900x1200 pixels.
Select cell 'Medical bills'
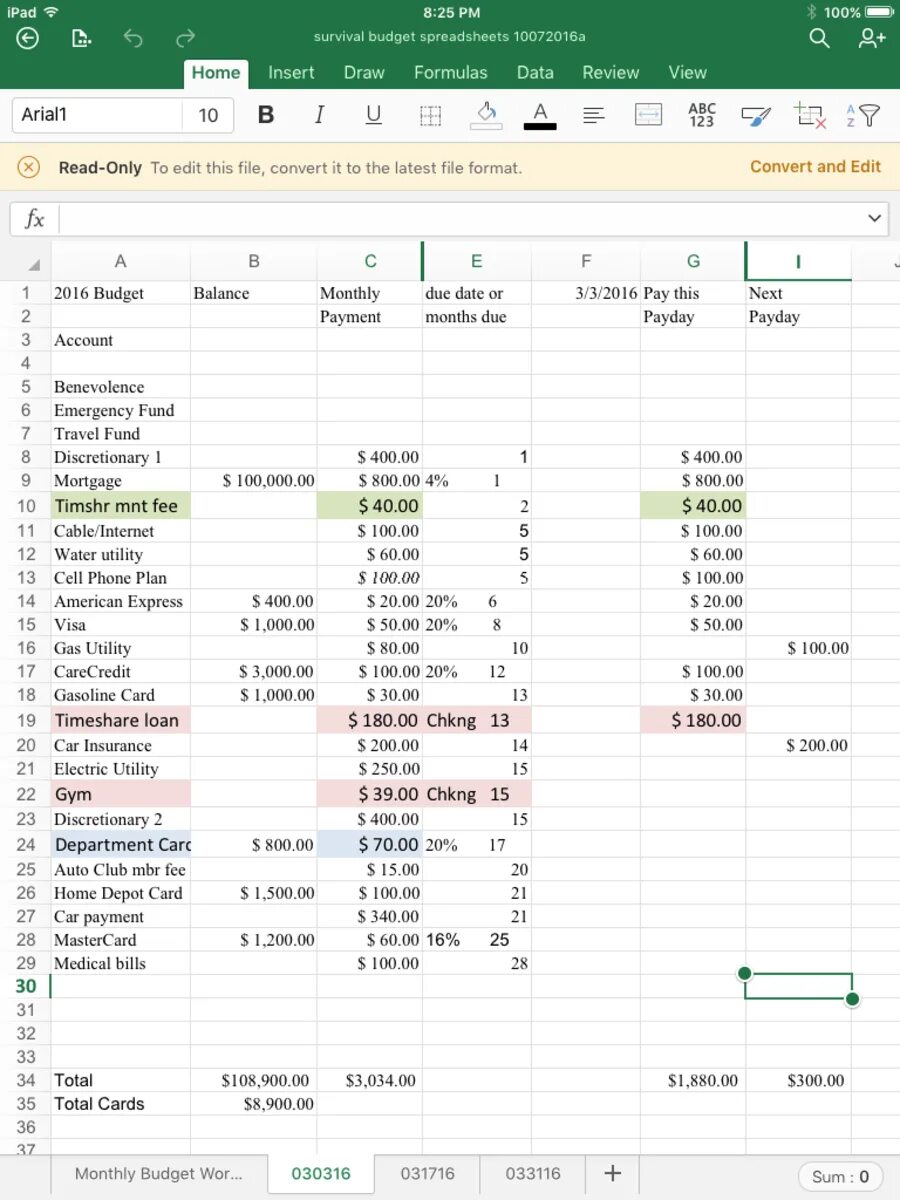[x=120, y=964]
